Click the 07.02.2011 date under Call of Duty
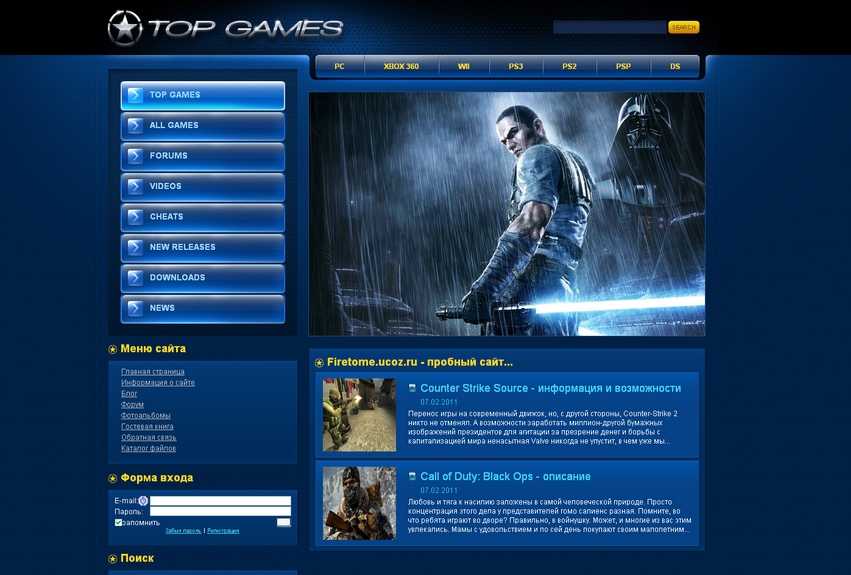This screenshot has height=575, width=851. (x=439, y=490)
